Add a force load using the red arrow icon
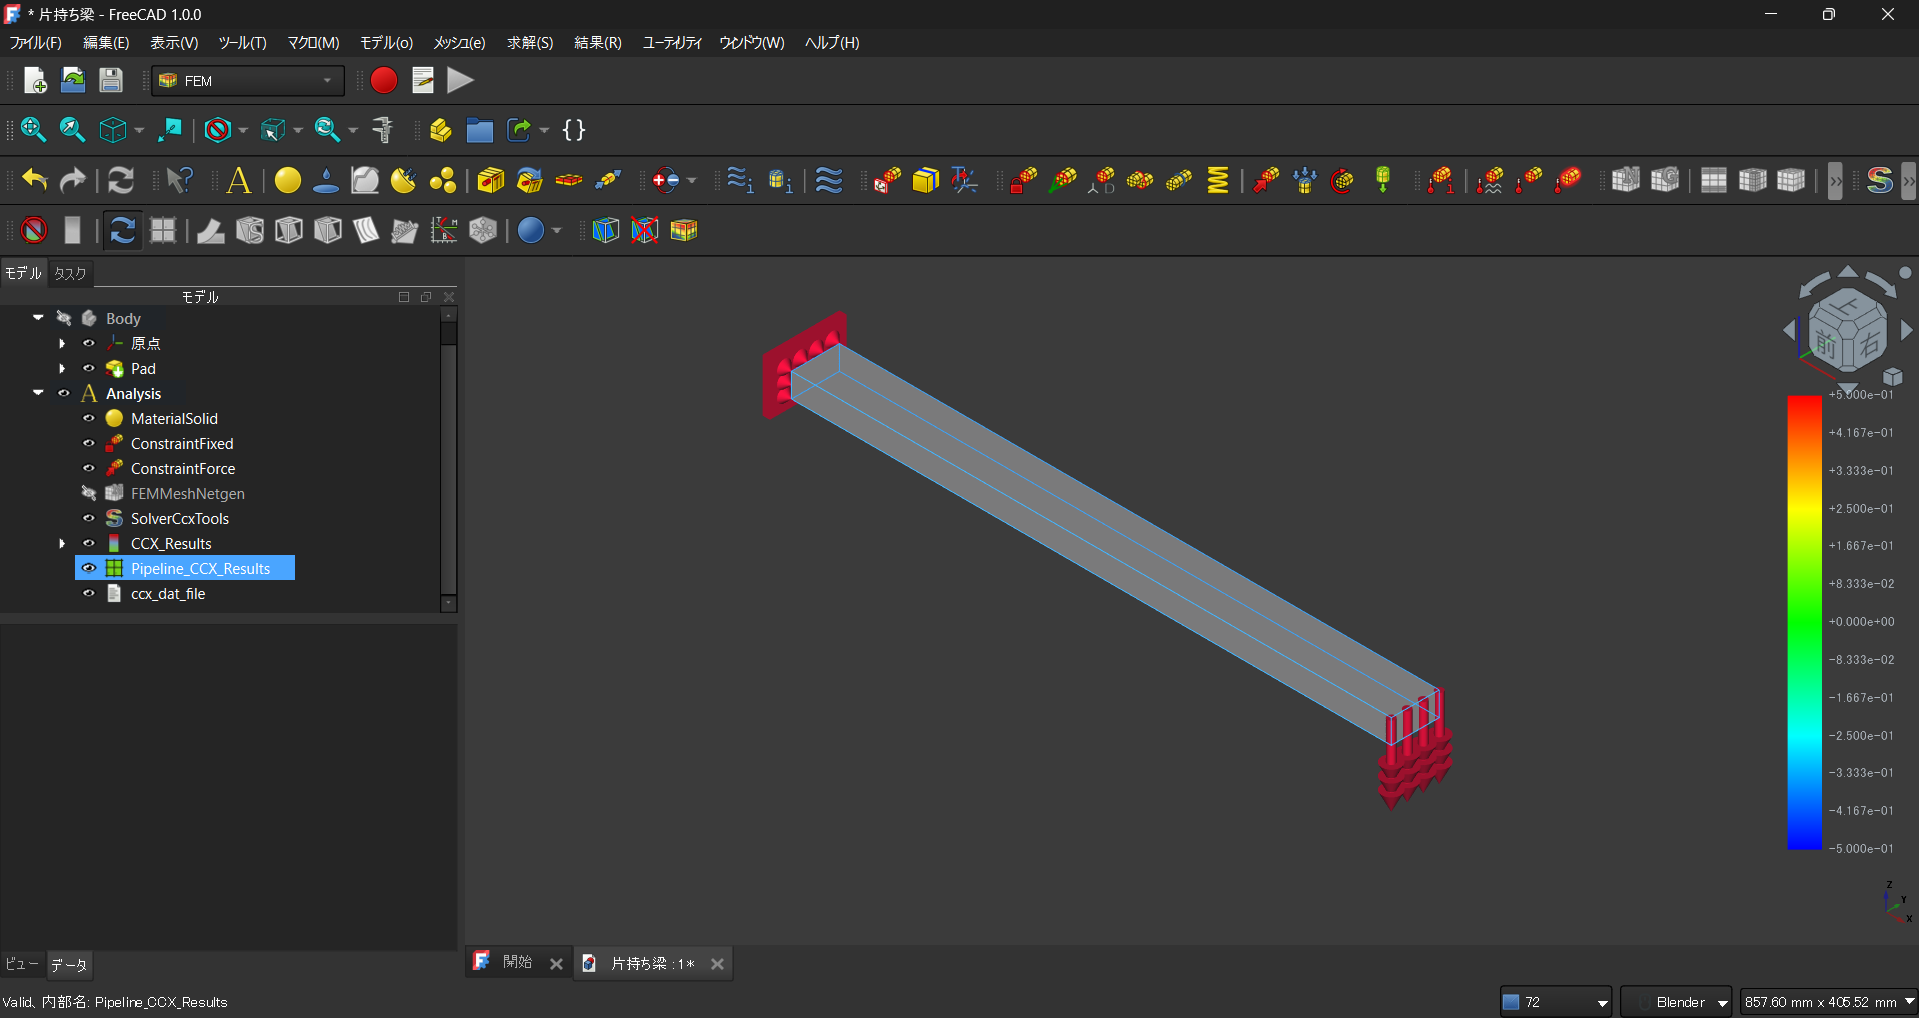The image size is (1919, 1018). coord(1266,180)
